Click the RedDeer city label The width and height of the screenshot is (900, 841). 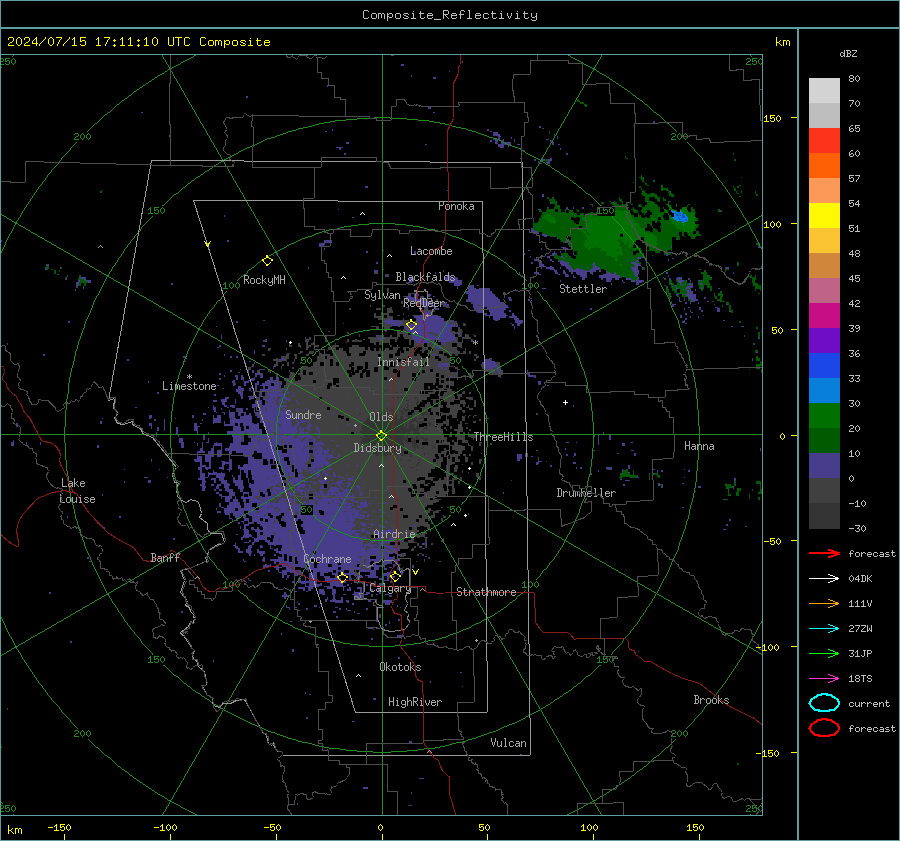[x=424, y=303]
